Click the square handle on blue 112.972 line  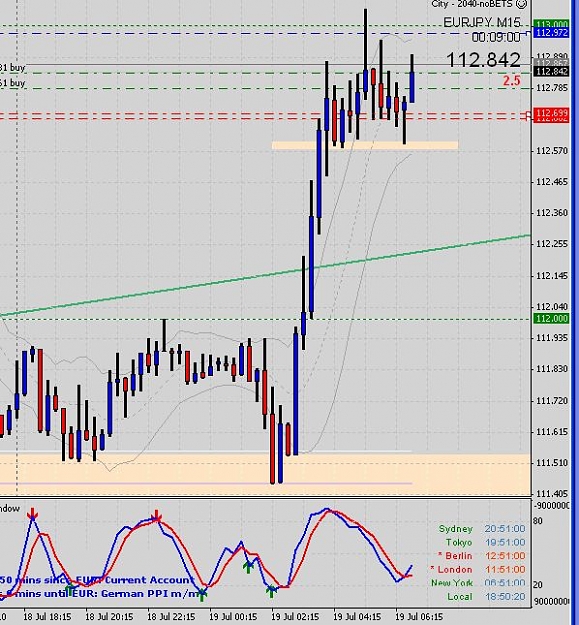click(x=529, y=33)
